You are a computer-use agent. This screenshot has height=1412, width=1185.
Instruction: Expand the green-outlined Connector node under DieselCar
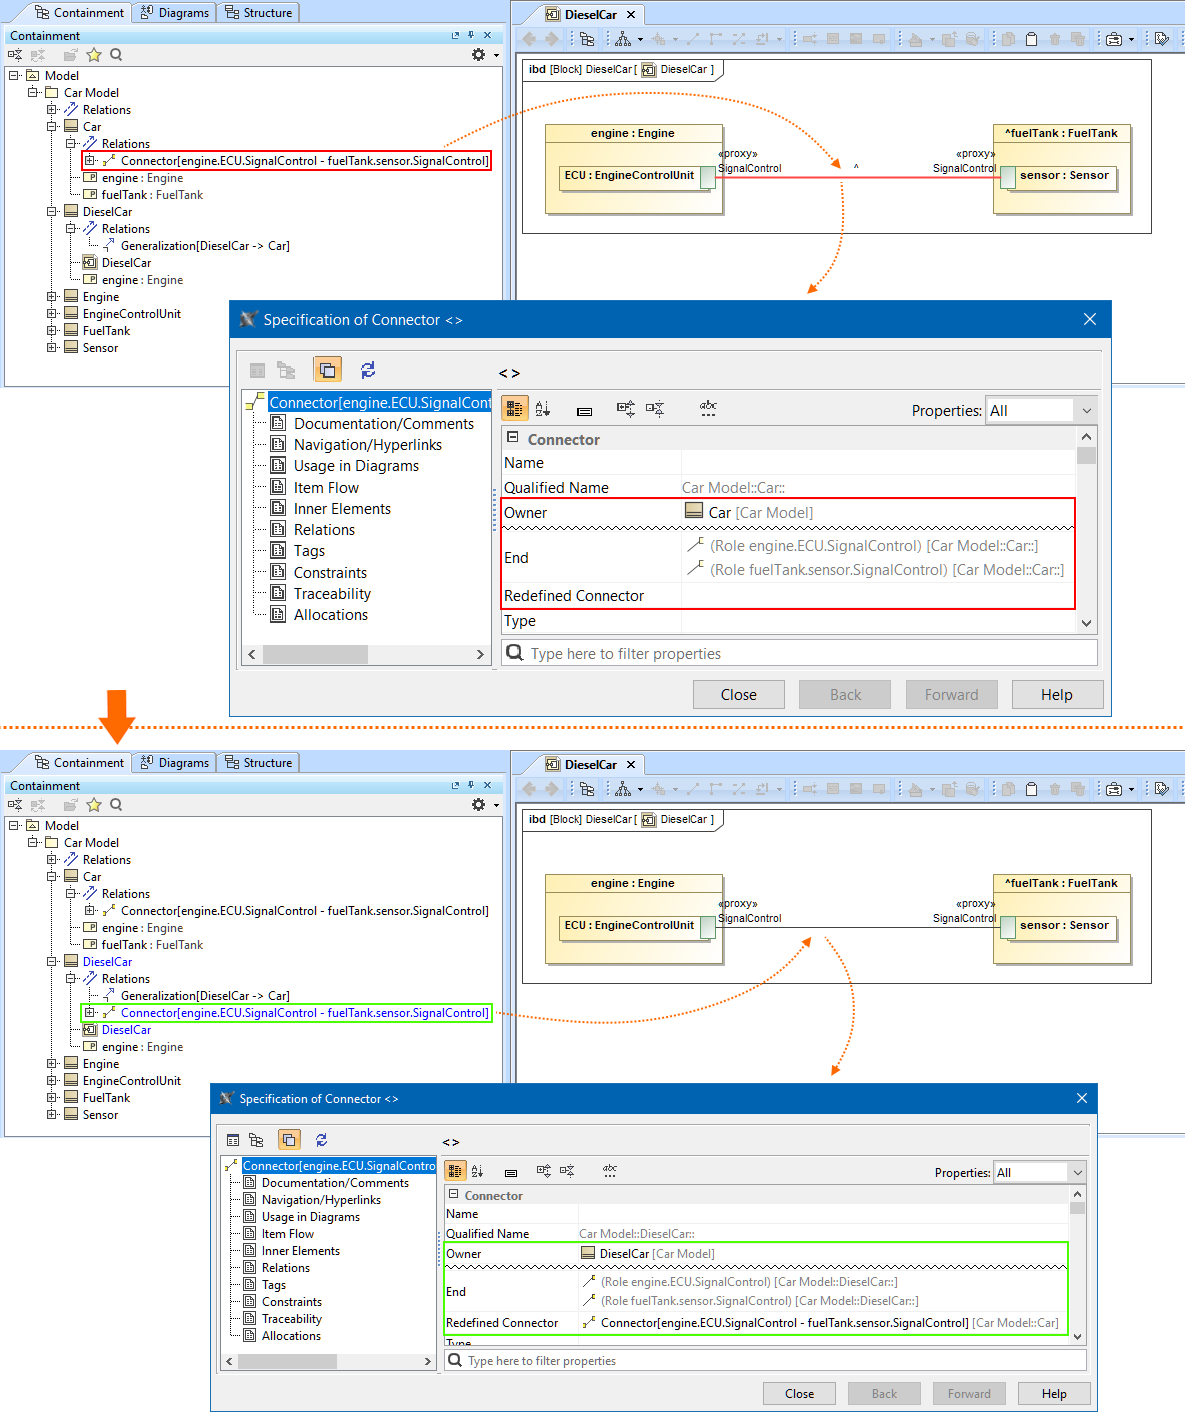pos(90,1013)
